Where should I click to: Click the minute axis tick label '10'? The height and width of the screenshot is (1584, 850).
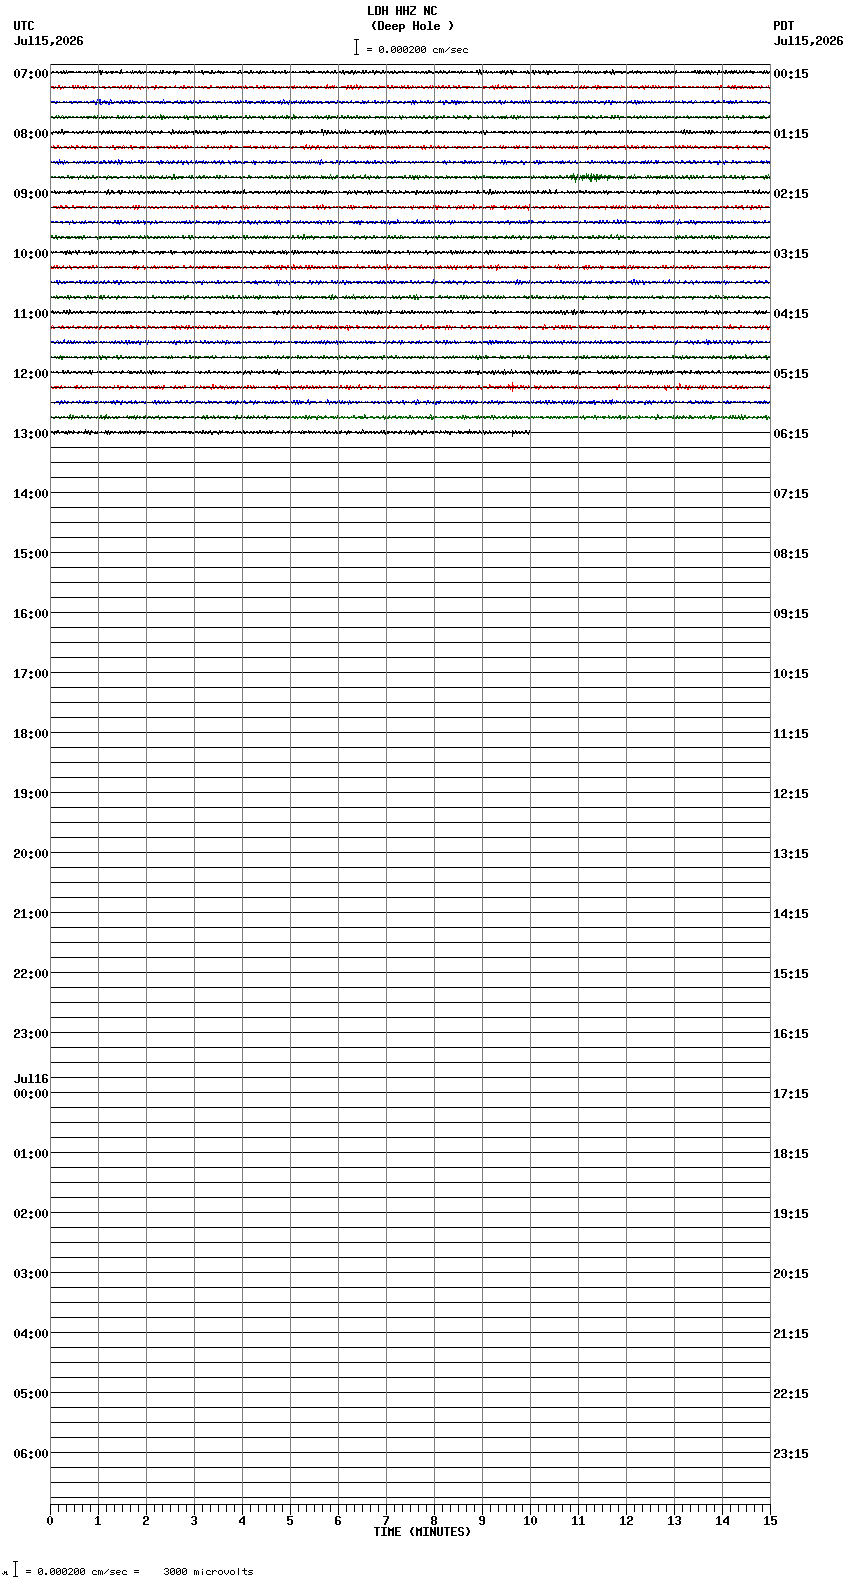point(530,1521)
